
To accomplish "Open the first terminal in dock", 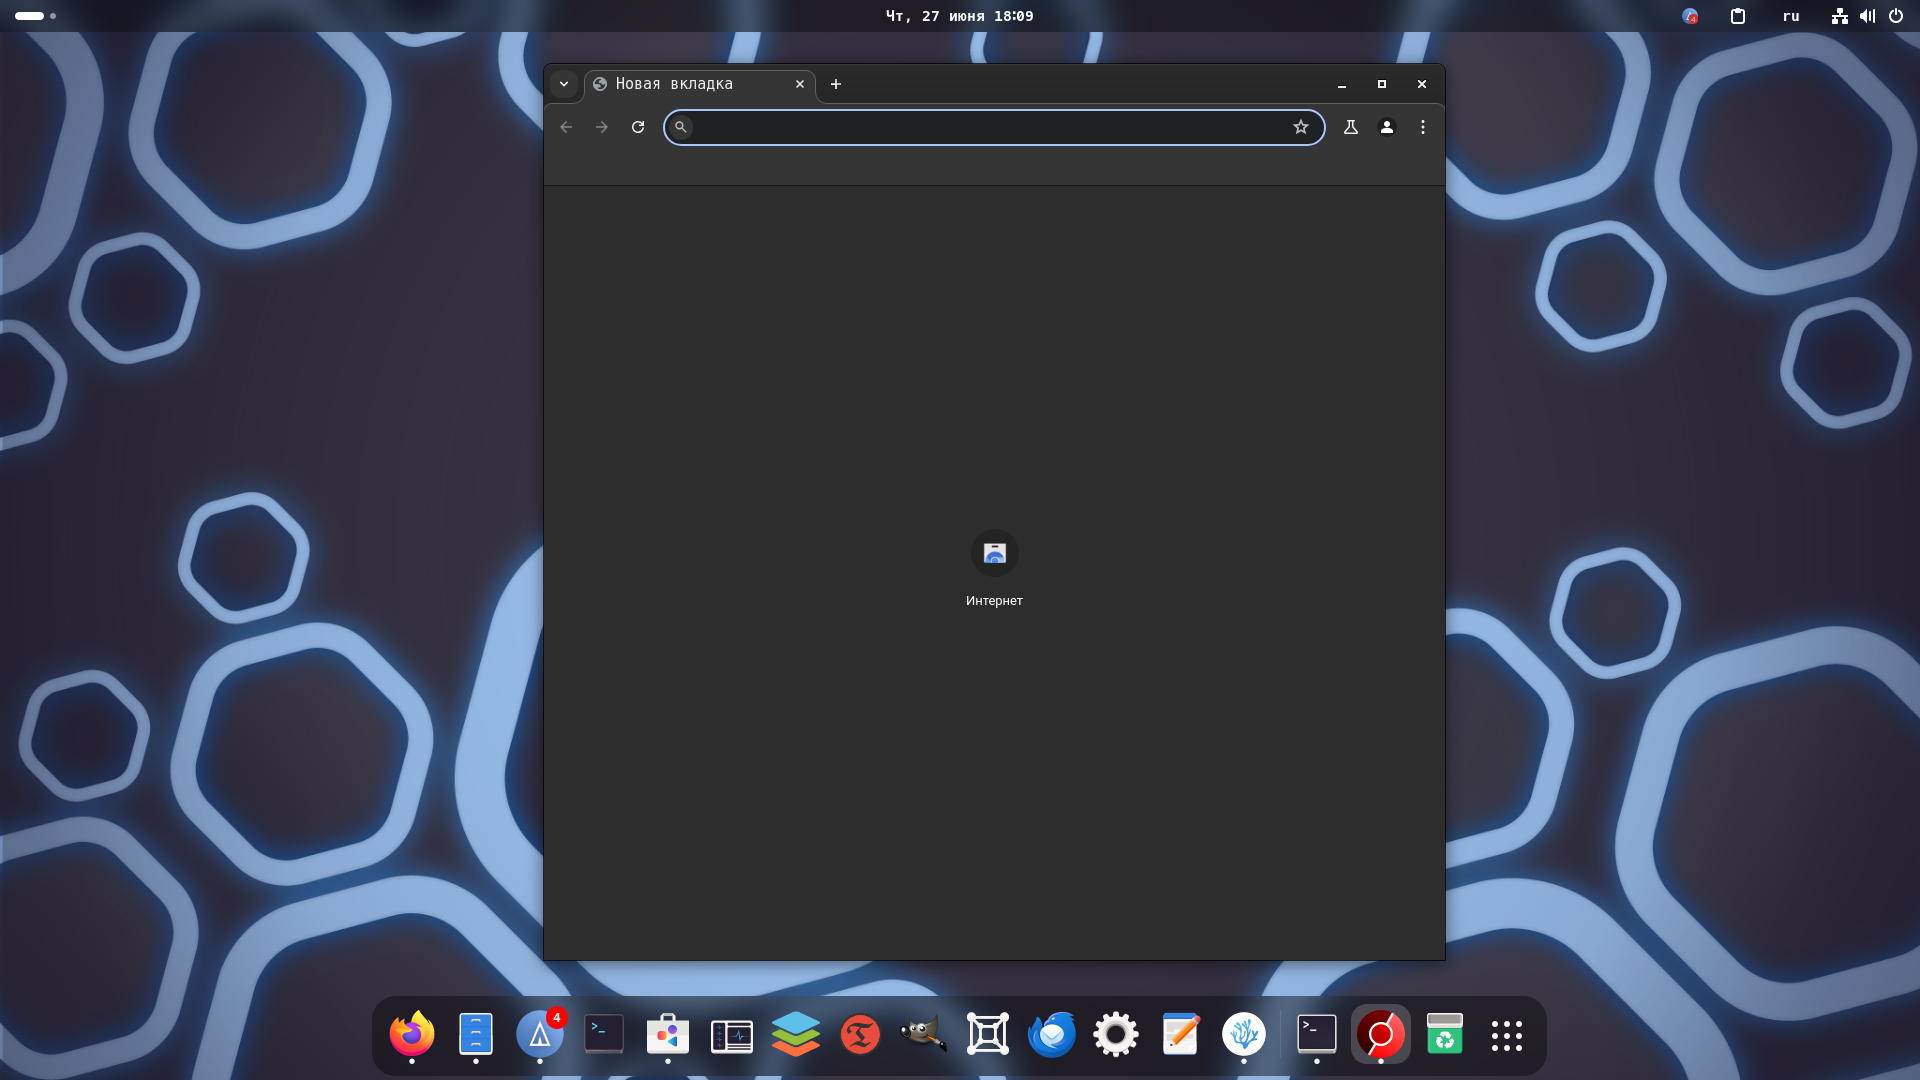I will 604,1034.
